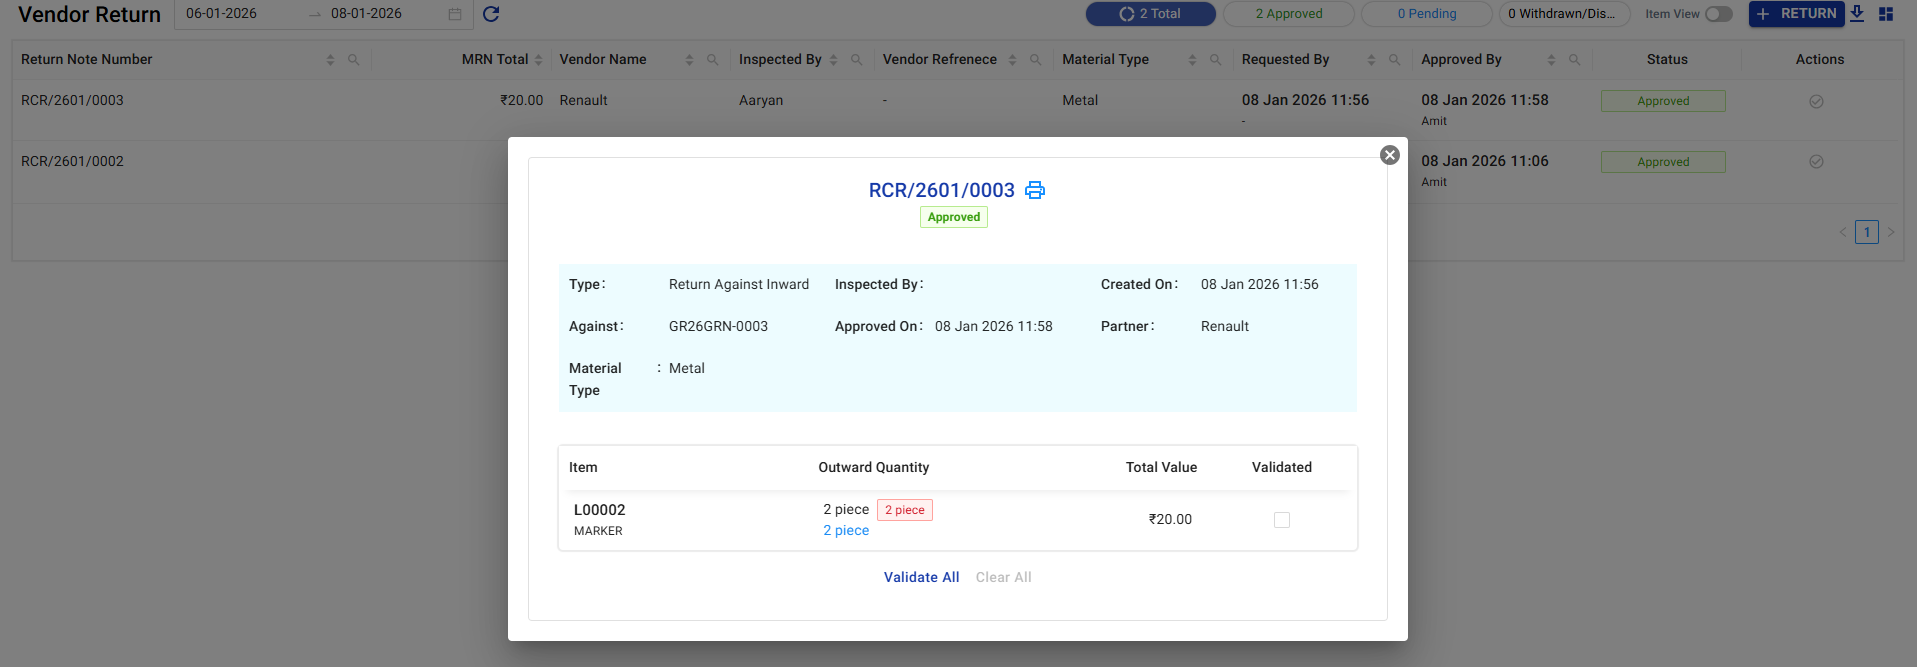Toggle the Item View switch

coord(1718,14)
